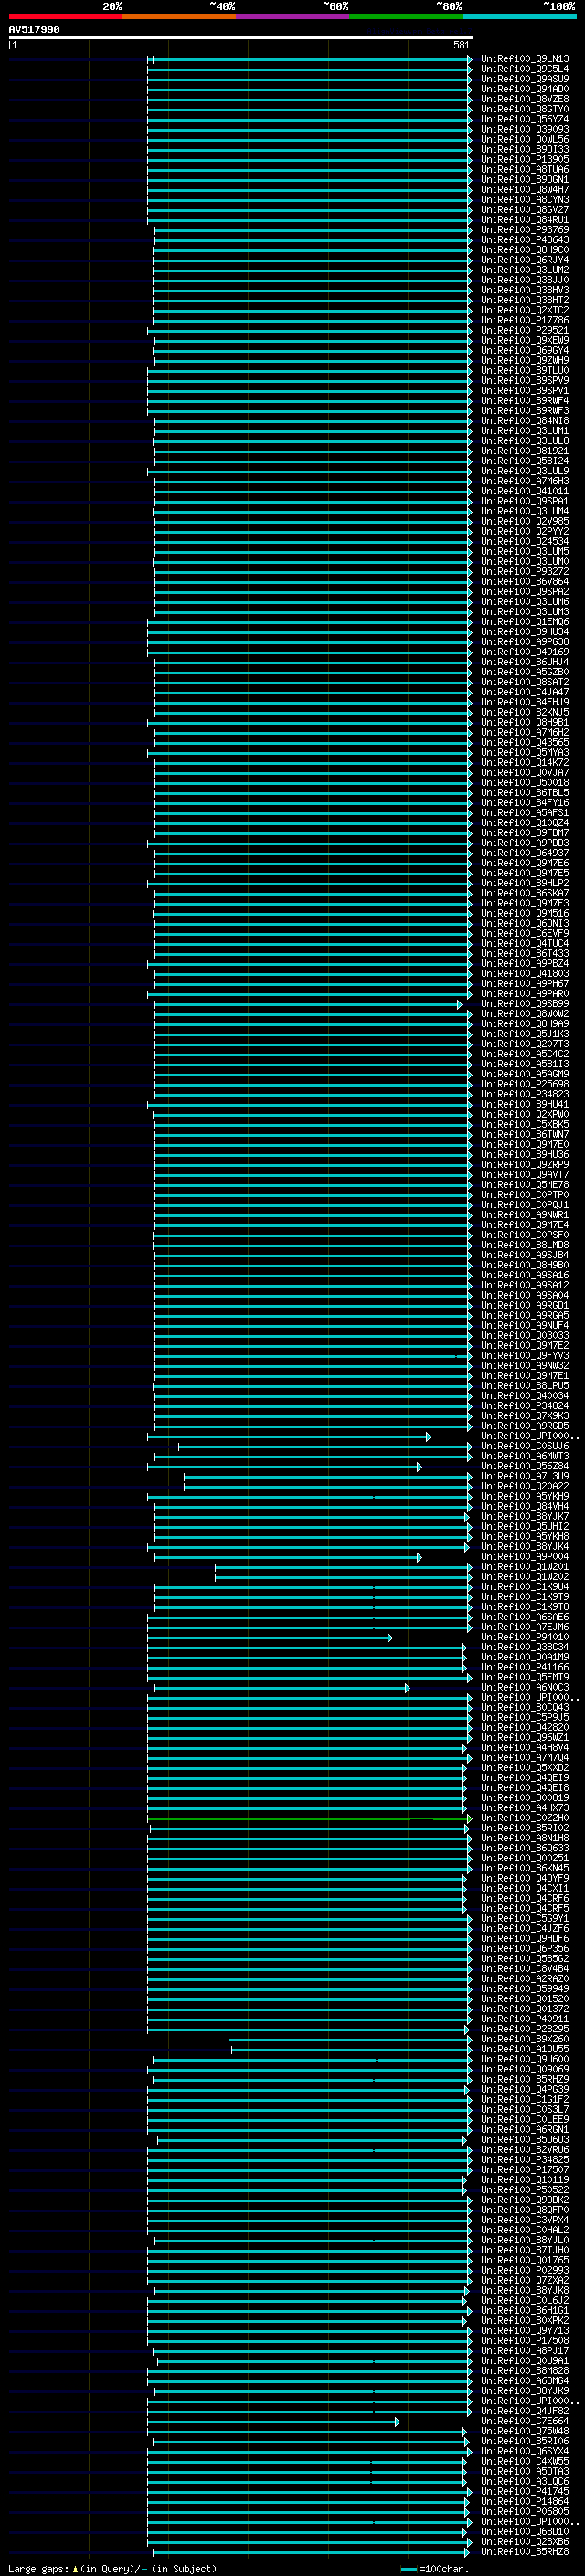The image size is (585, 2576).
Task: Click the orange ~40% color legend bar
Action: [179, 16]
